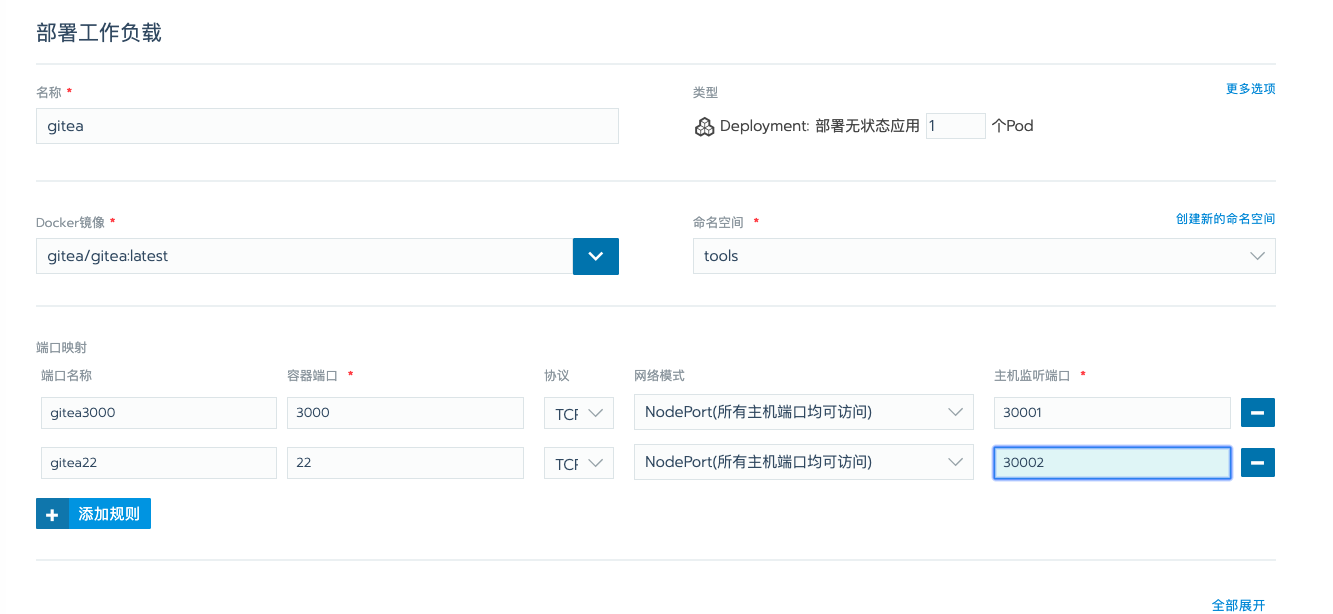Open Docker image dropdown chevron button
The height and width of the screenshot is (614, 1333).
pos(596,256)
